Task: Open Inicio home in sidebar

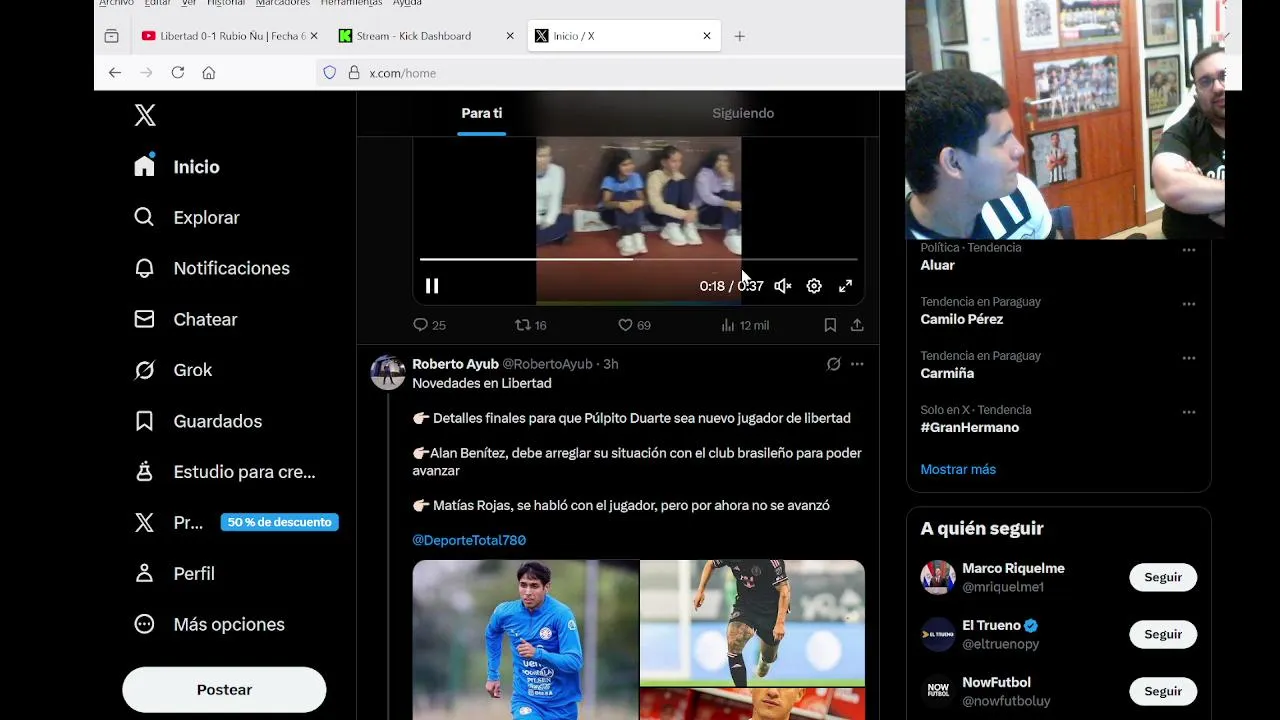Action: 177,166
